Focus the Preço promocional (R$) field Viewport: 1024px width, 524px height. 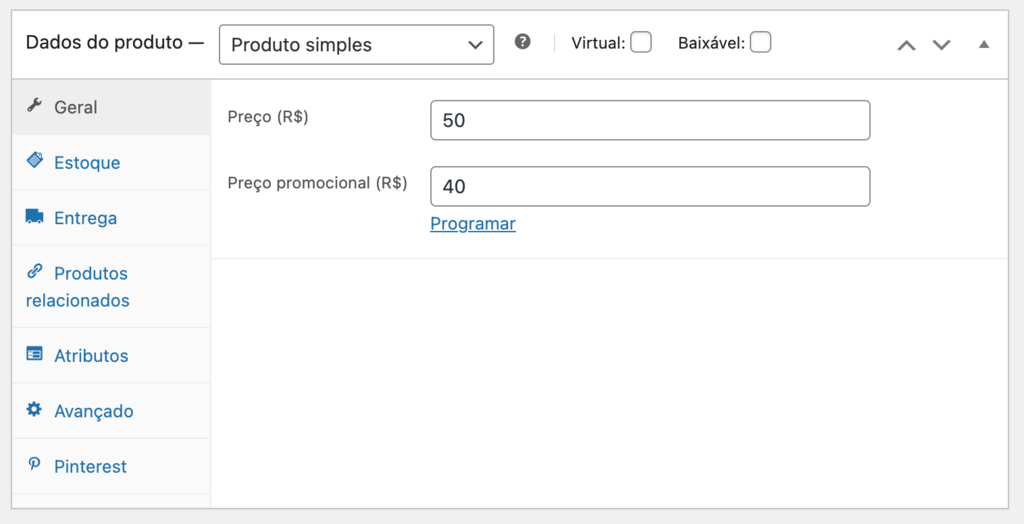(x=650, y=186)
